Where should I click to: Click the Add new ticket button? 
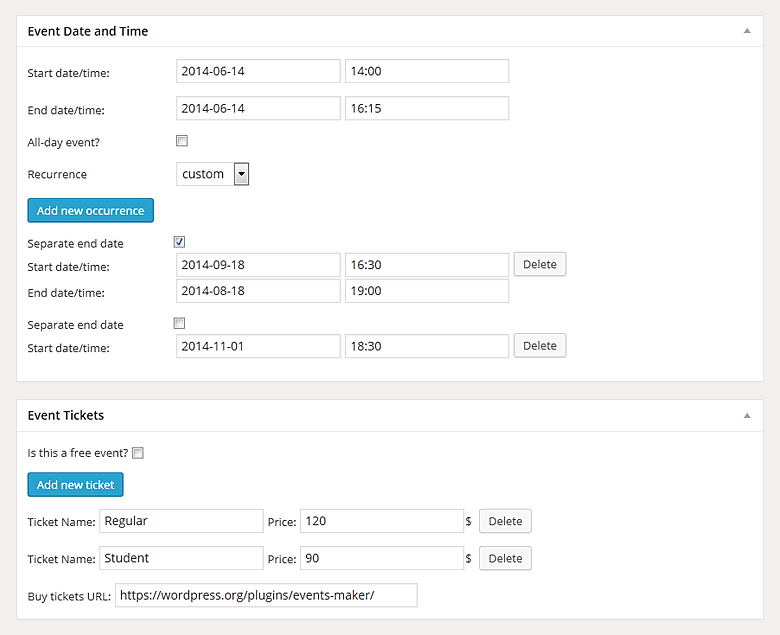tap(75, 485)
